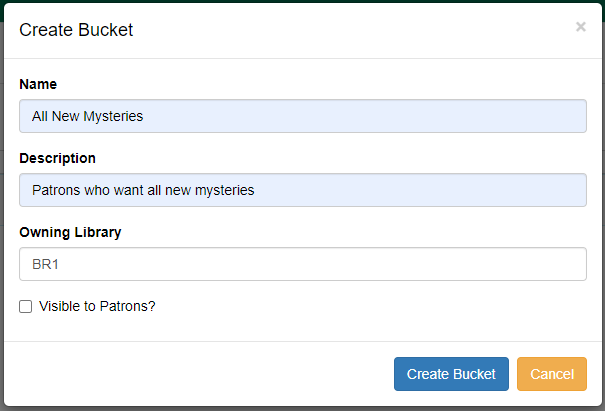Dismiss the modal via header close icon

580,27
